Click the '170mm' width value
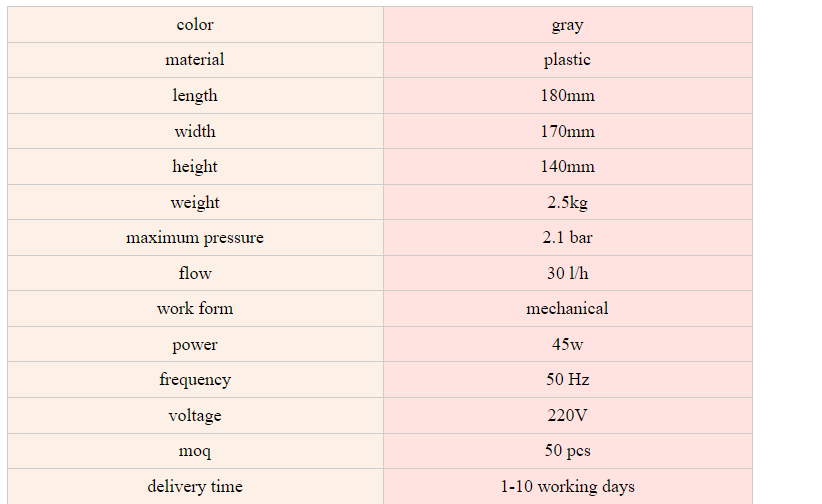822x504 pixels. (x=567, y=131)
